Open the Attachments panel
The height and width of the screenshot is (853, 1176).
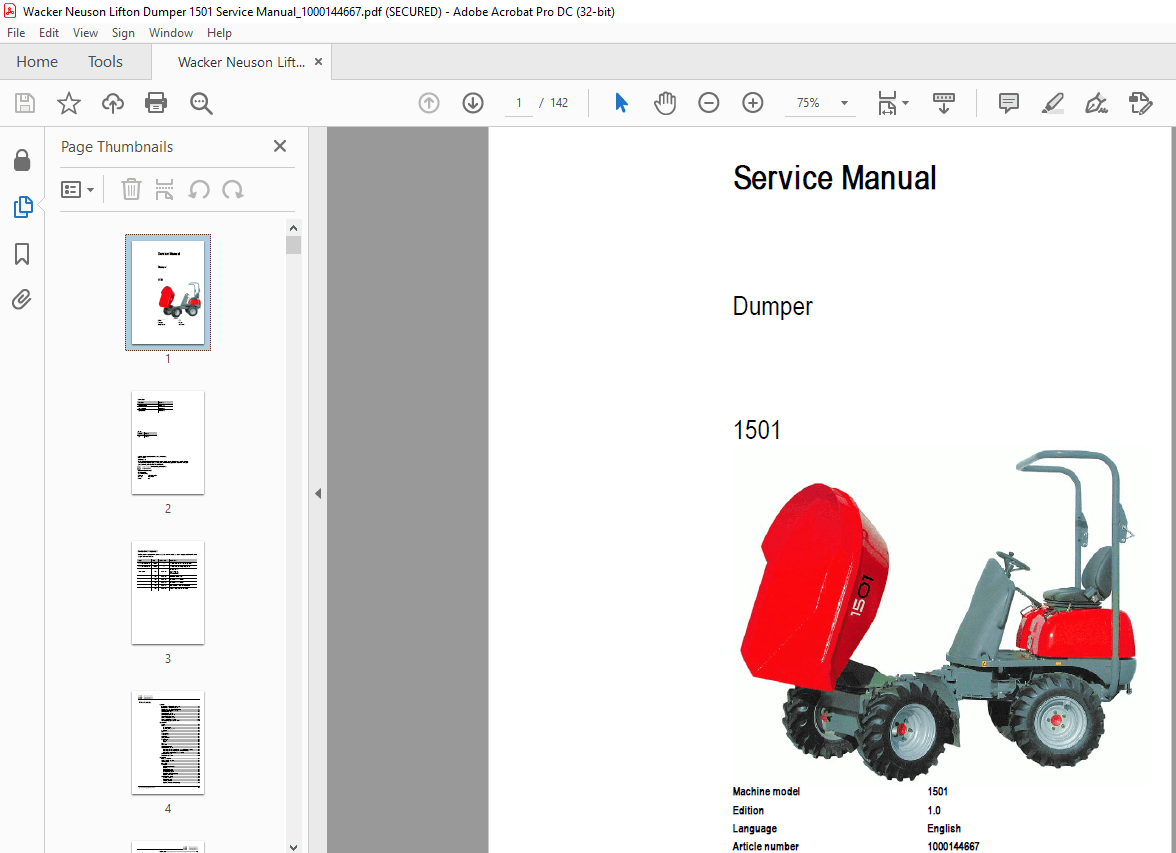click(x=22, y=299)
